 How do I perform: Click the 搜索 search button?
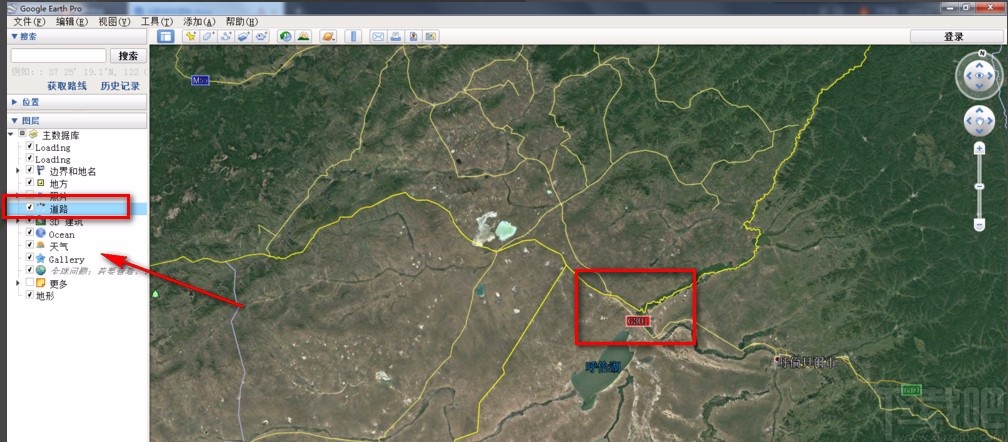(x=129, y=56)
